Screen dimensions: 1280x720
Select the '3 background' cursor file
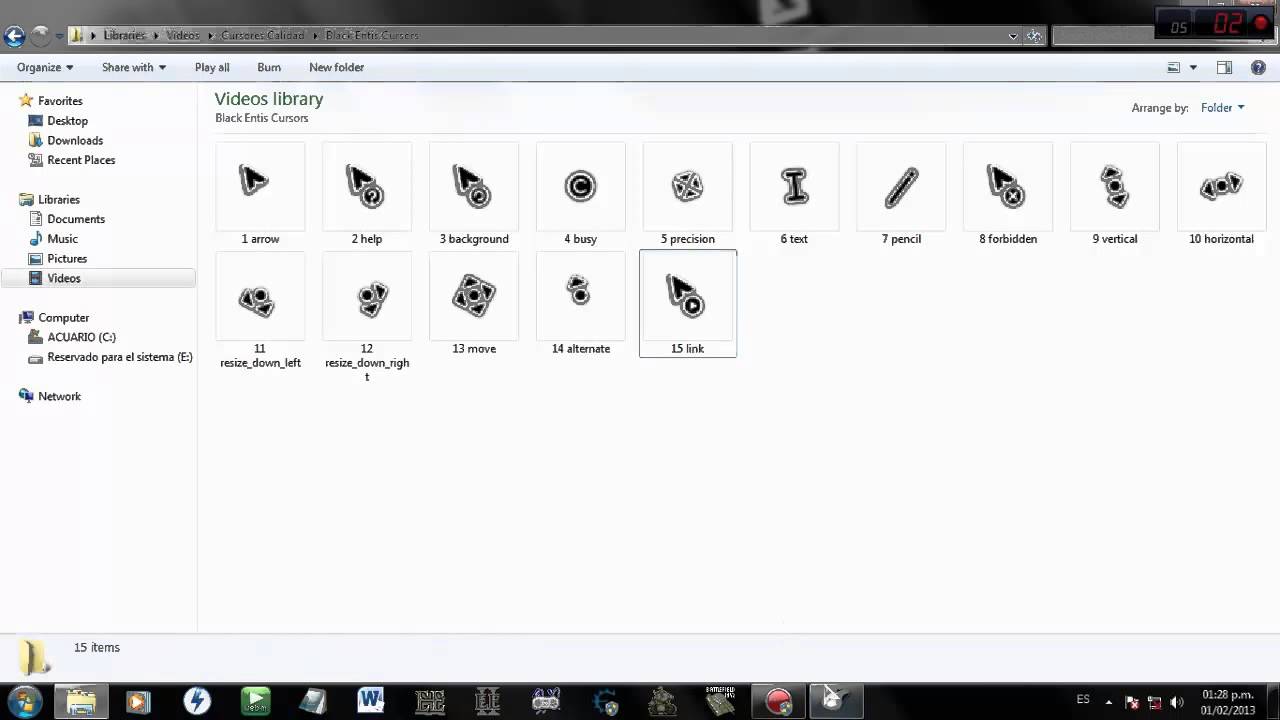click(474, 194)
